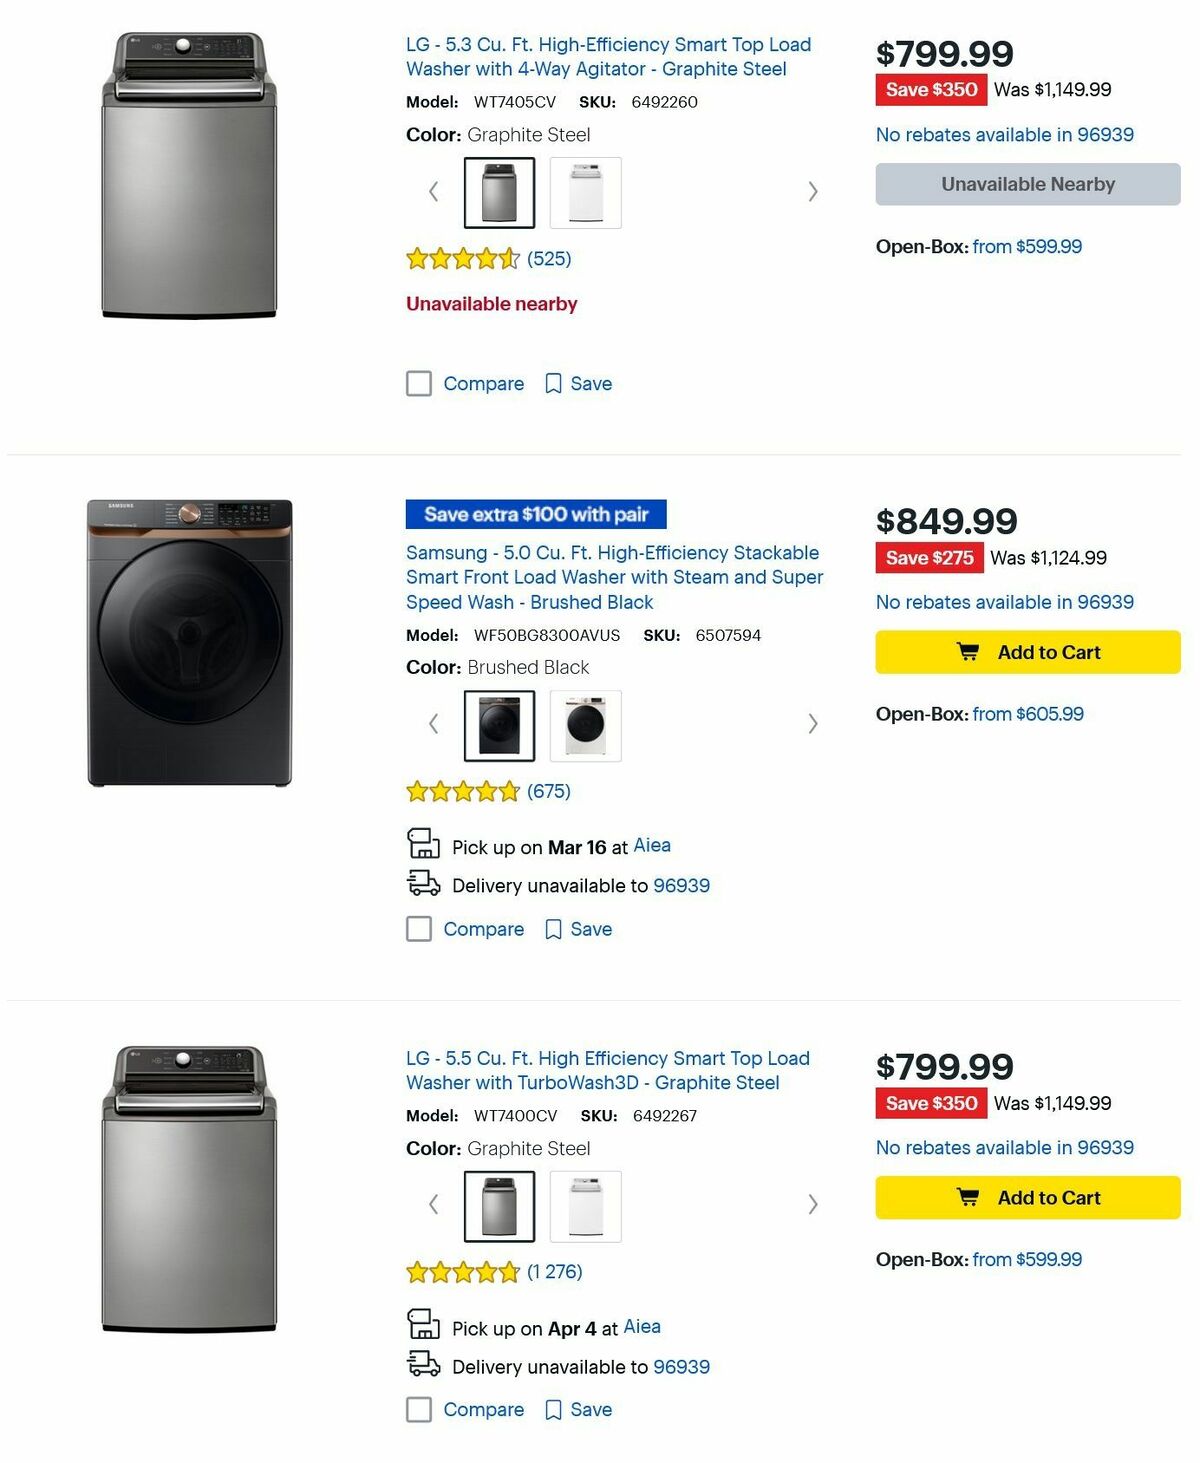Select the white washer thumbnail for LG WT7400CV

[x=586, y=1205]
